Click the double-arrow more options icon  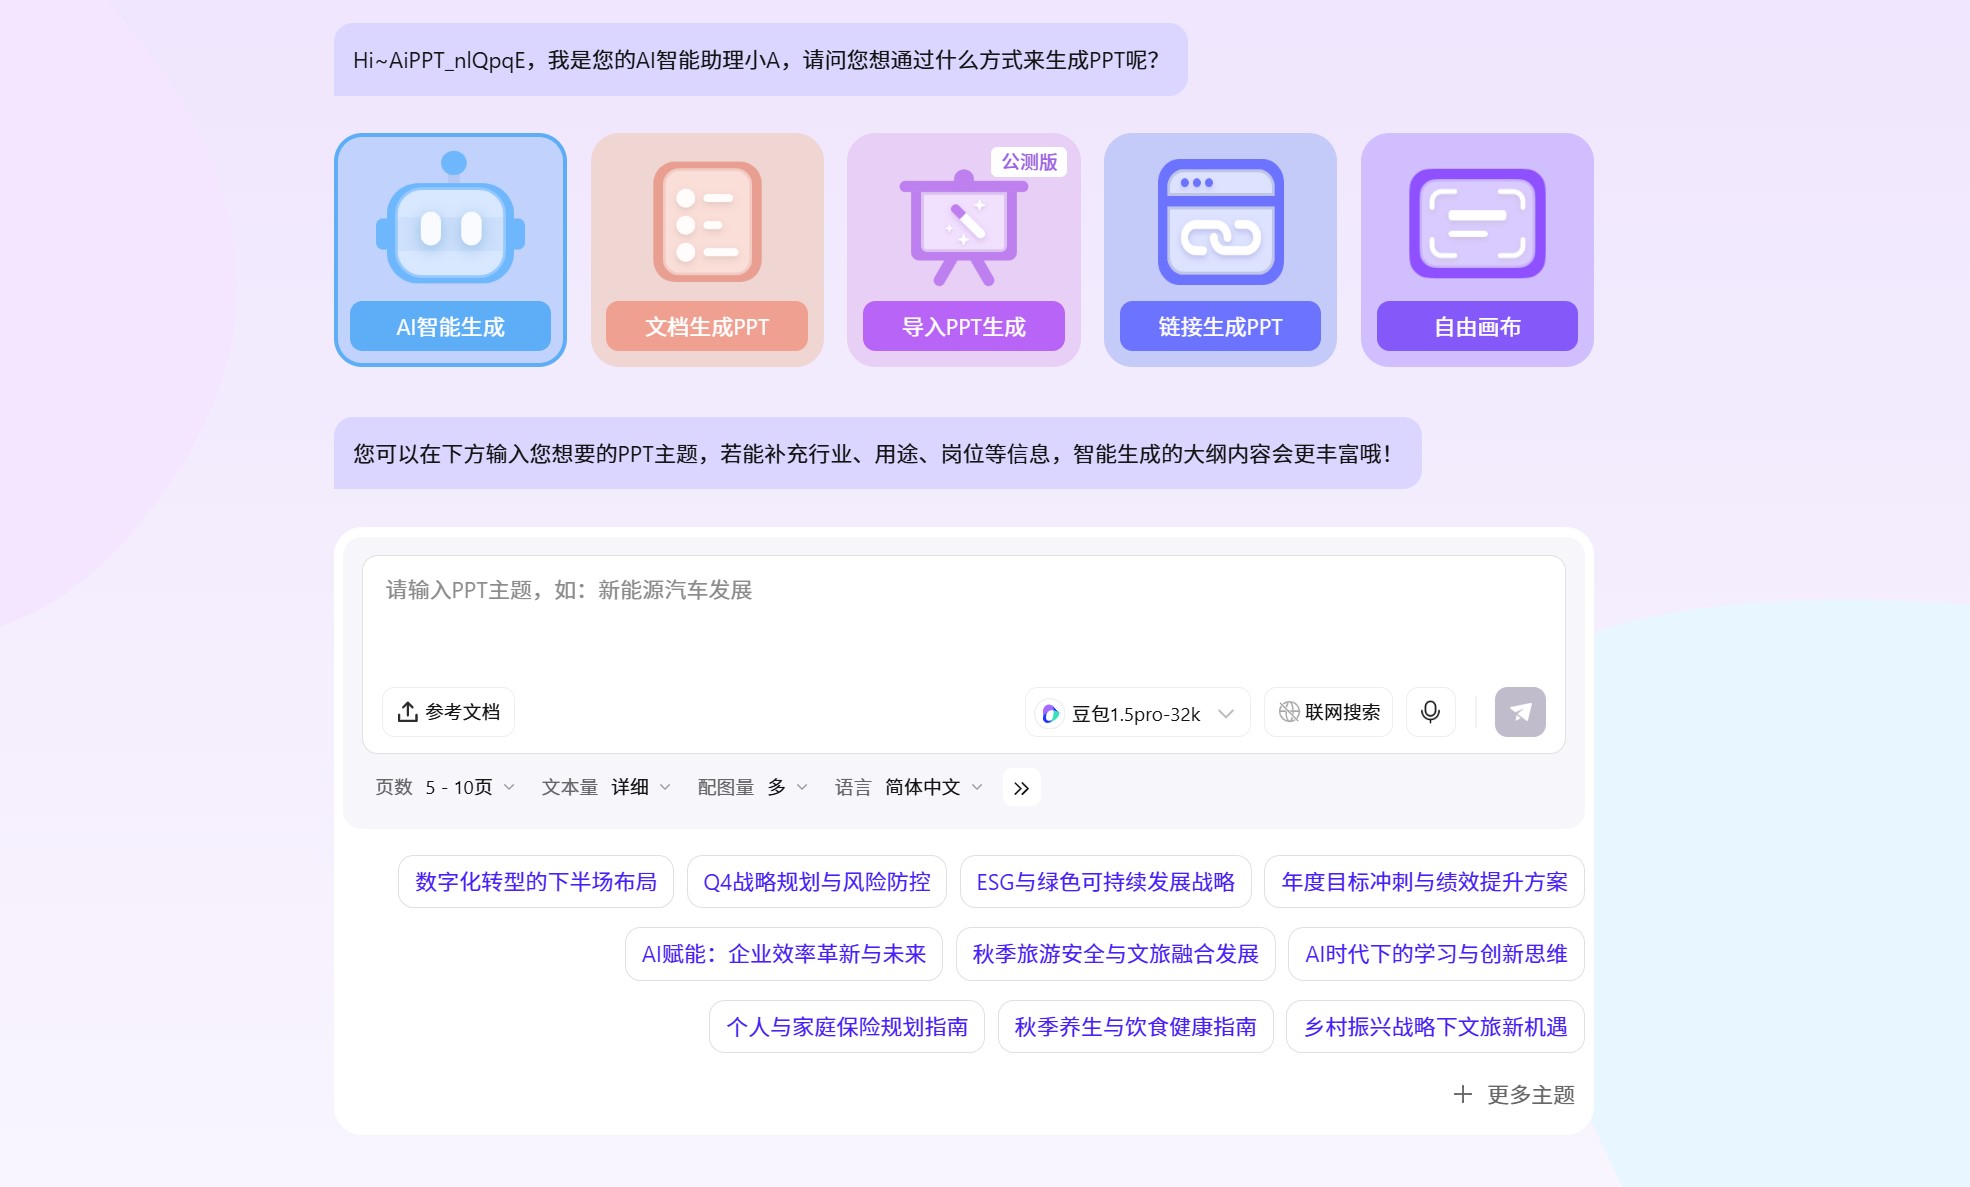click(1021, 788)
